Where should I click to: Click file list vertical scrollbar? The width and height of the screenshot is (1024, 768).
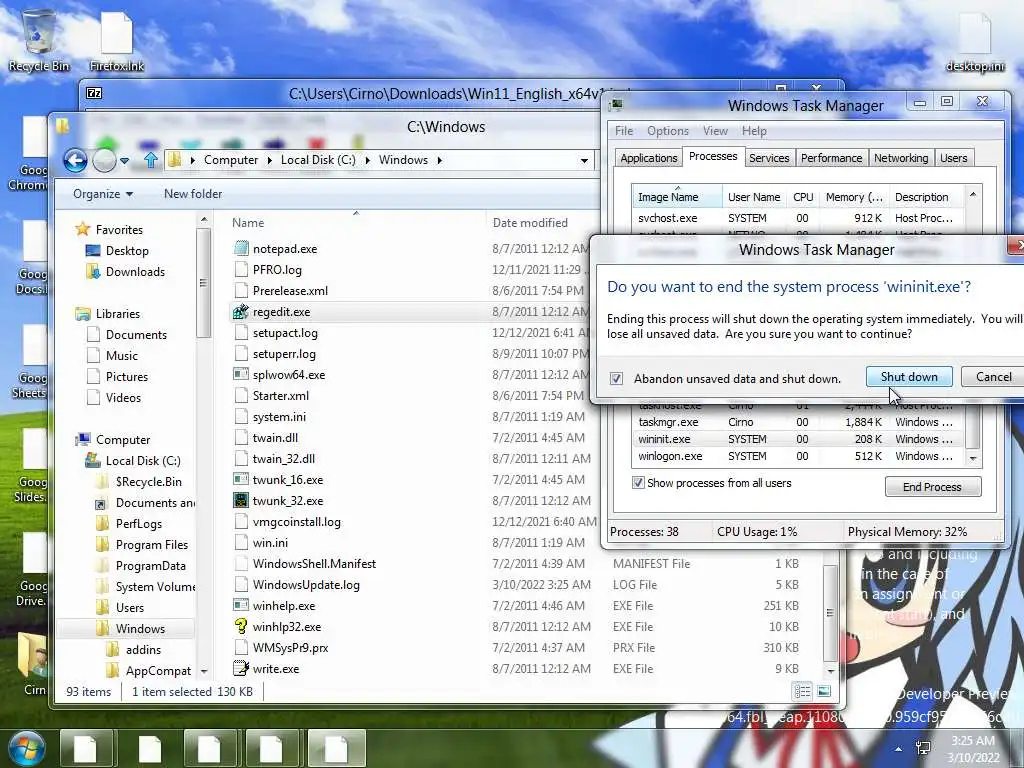[x=830, y=613]
